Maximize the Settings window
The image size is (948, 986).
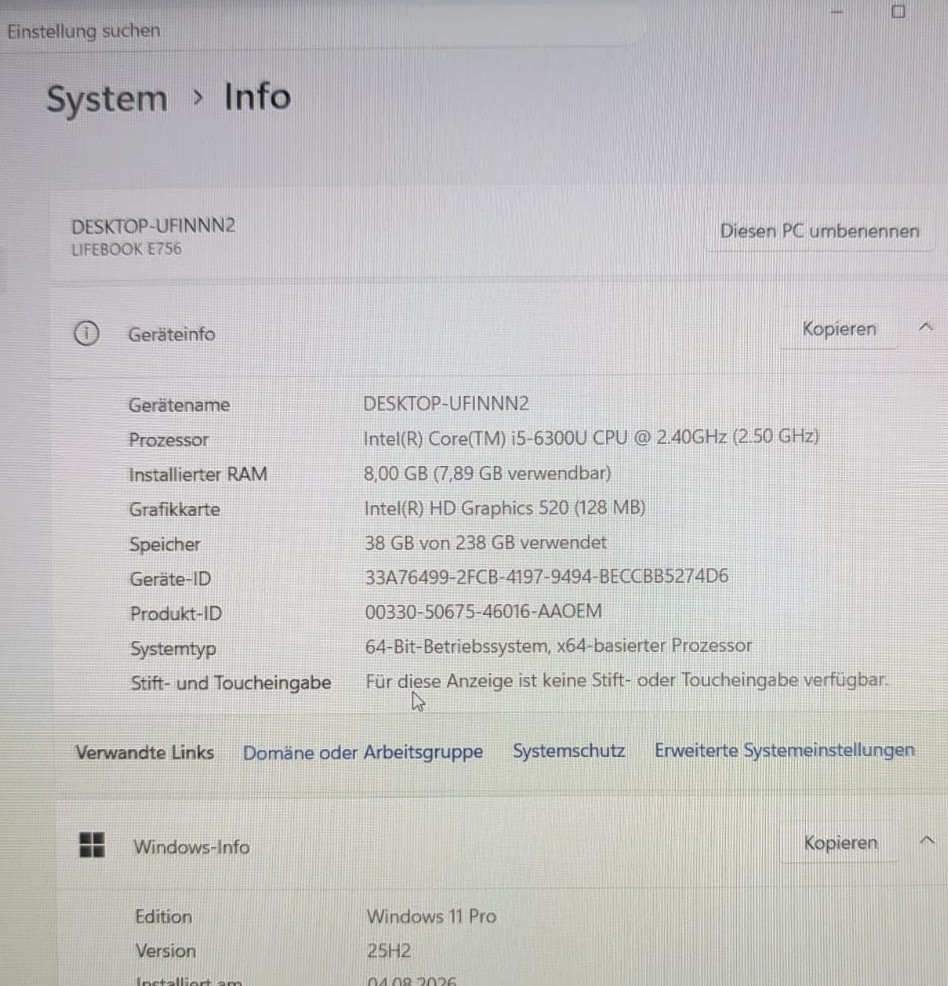point(898,11)
